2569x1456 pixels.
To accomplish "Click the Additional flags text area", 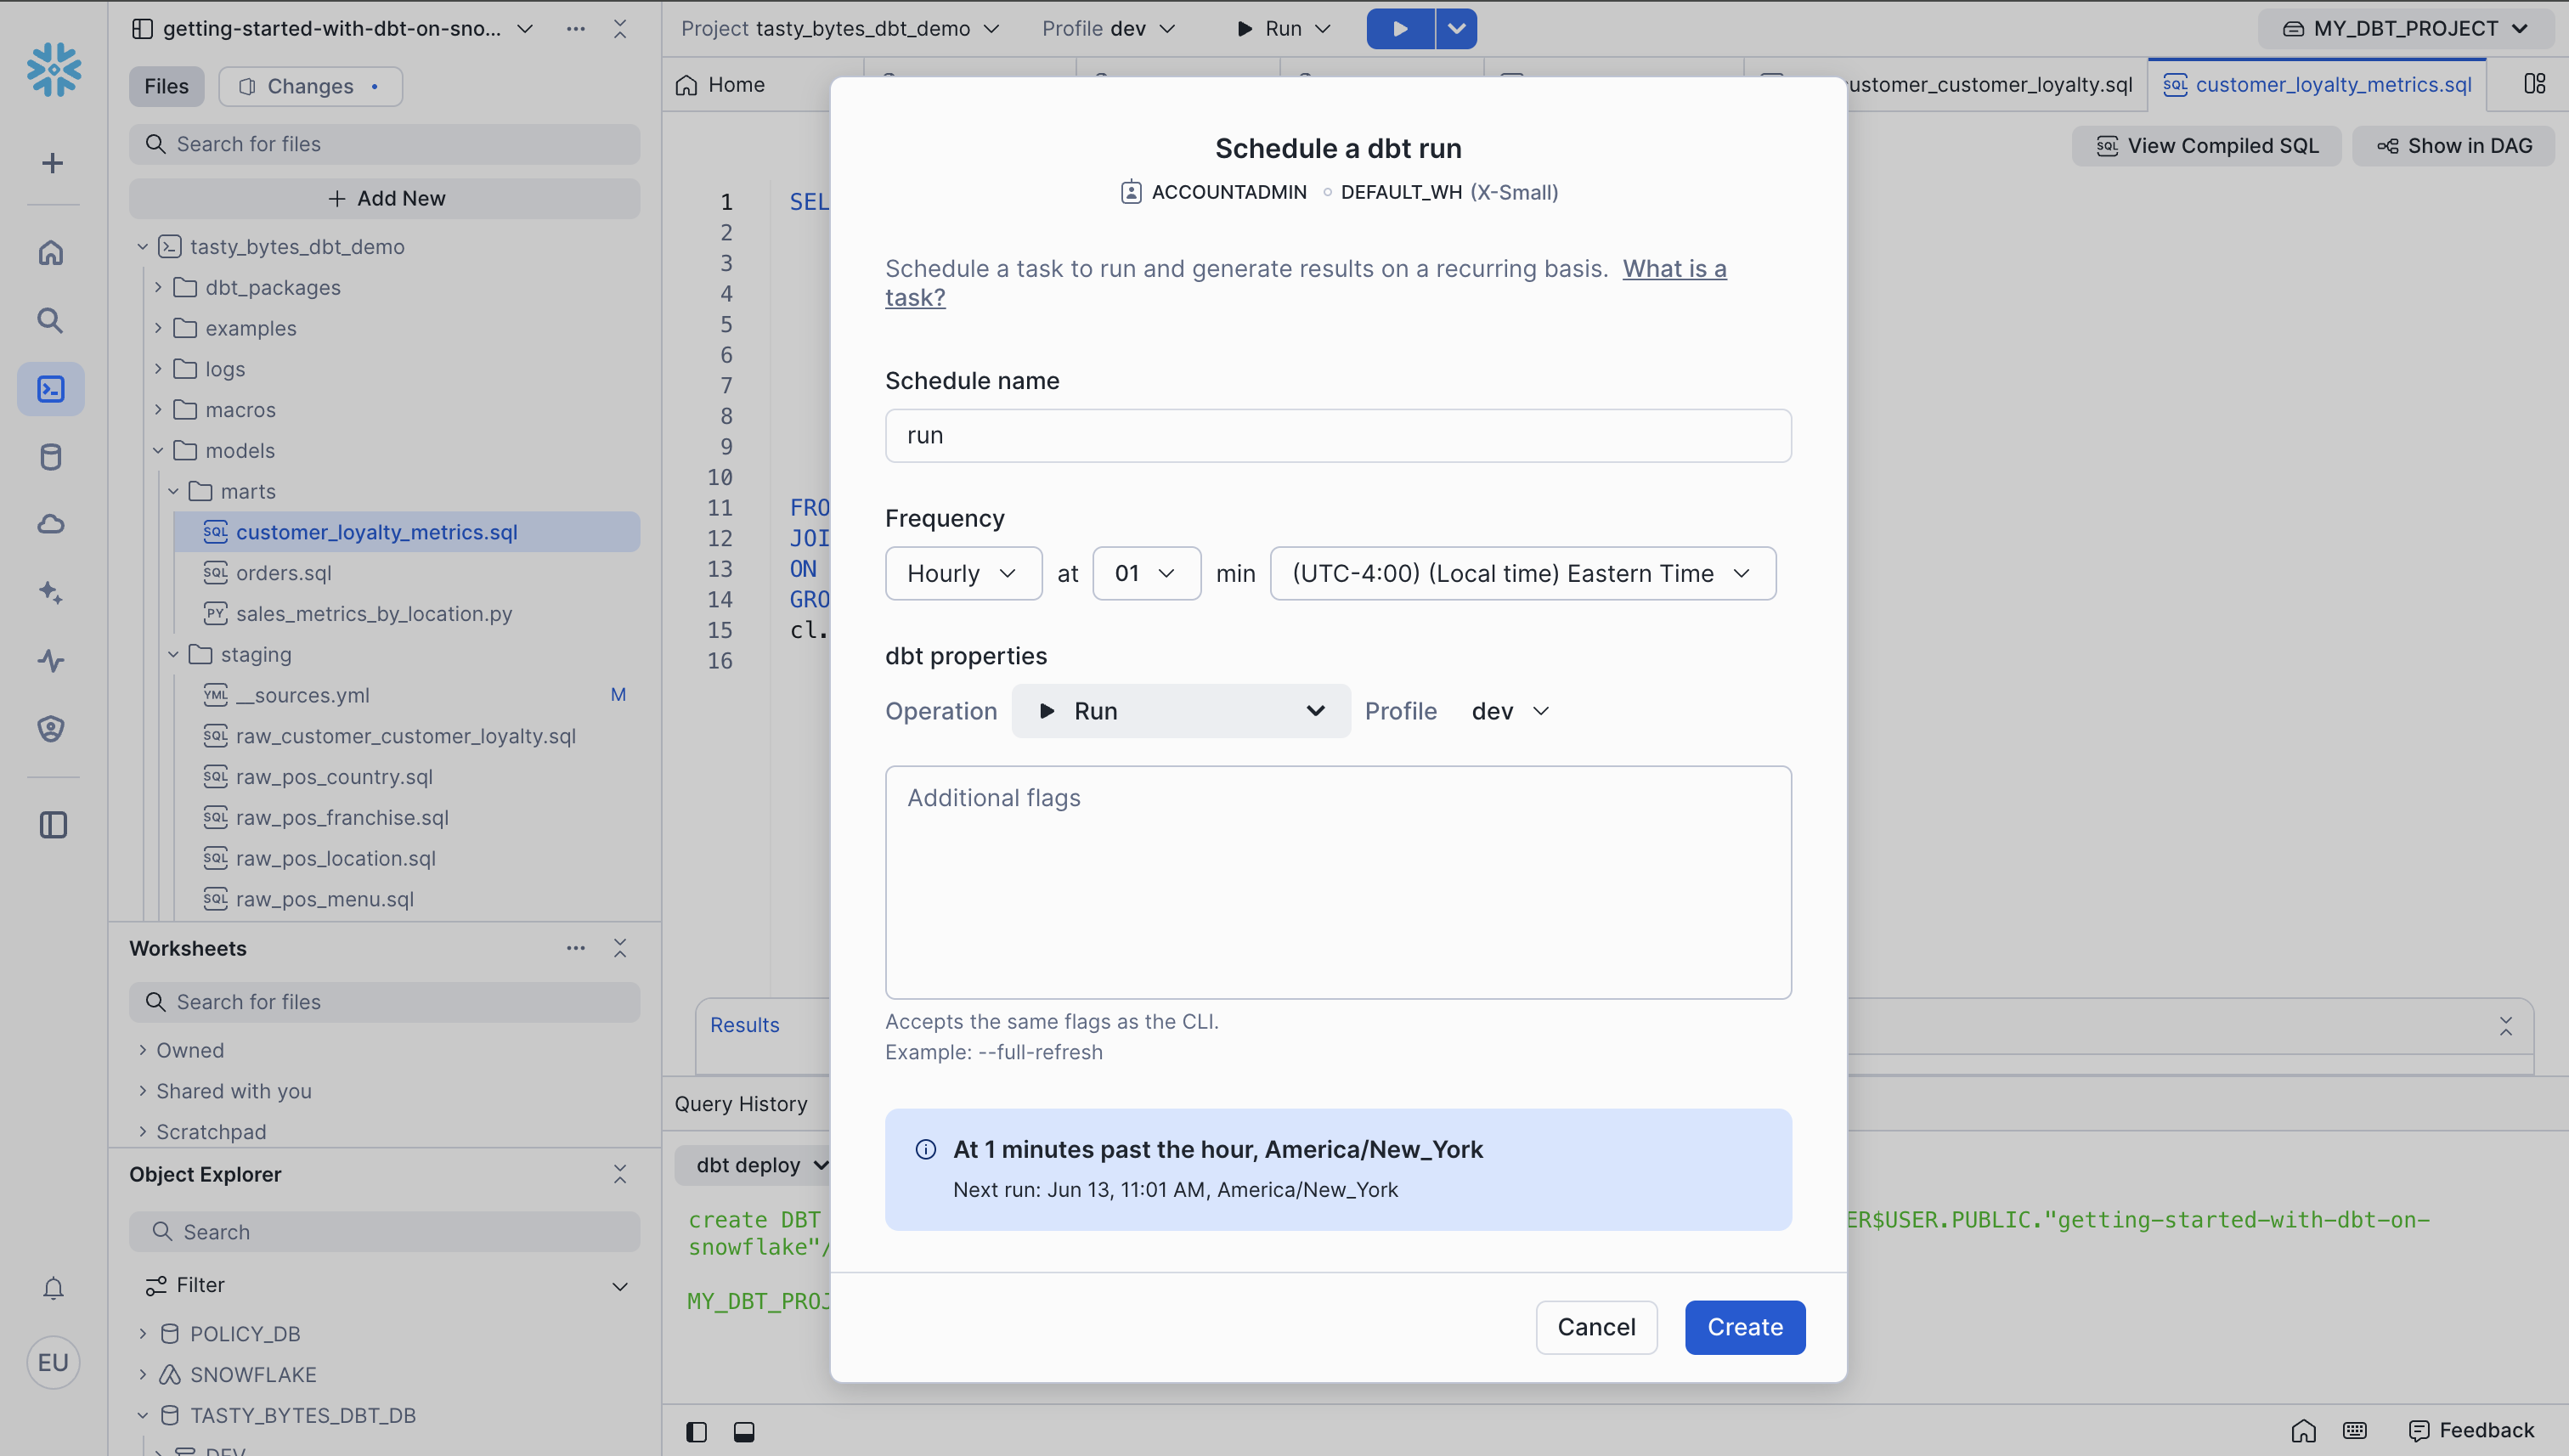I will (x=1338, y=882).
